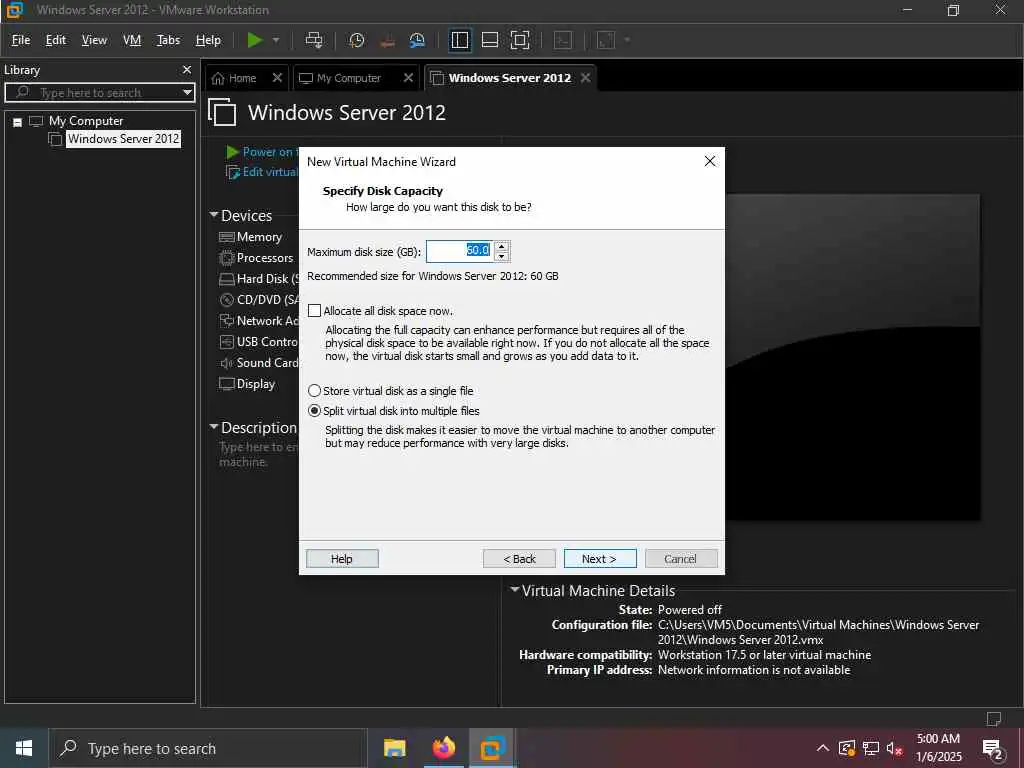
Task: Show hidden system tray icons chevron
Action: tap(823, 748)
